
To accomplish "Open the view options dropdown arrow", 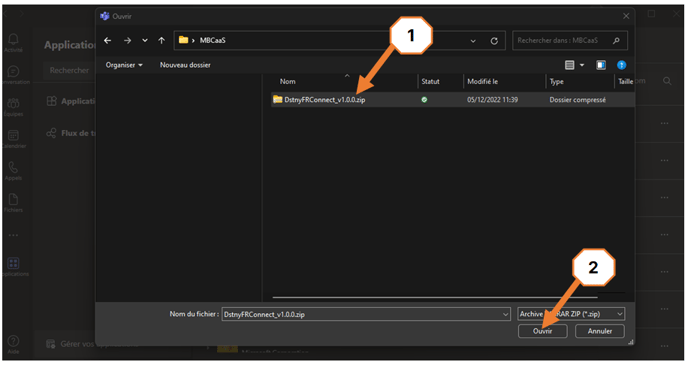I will 582,65.
